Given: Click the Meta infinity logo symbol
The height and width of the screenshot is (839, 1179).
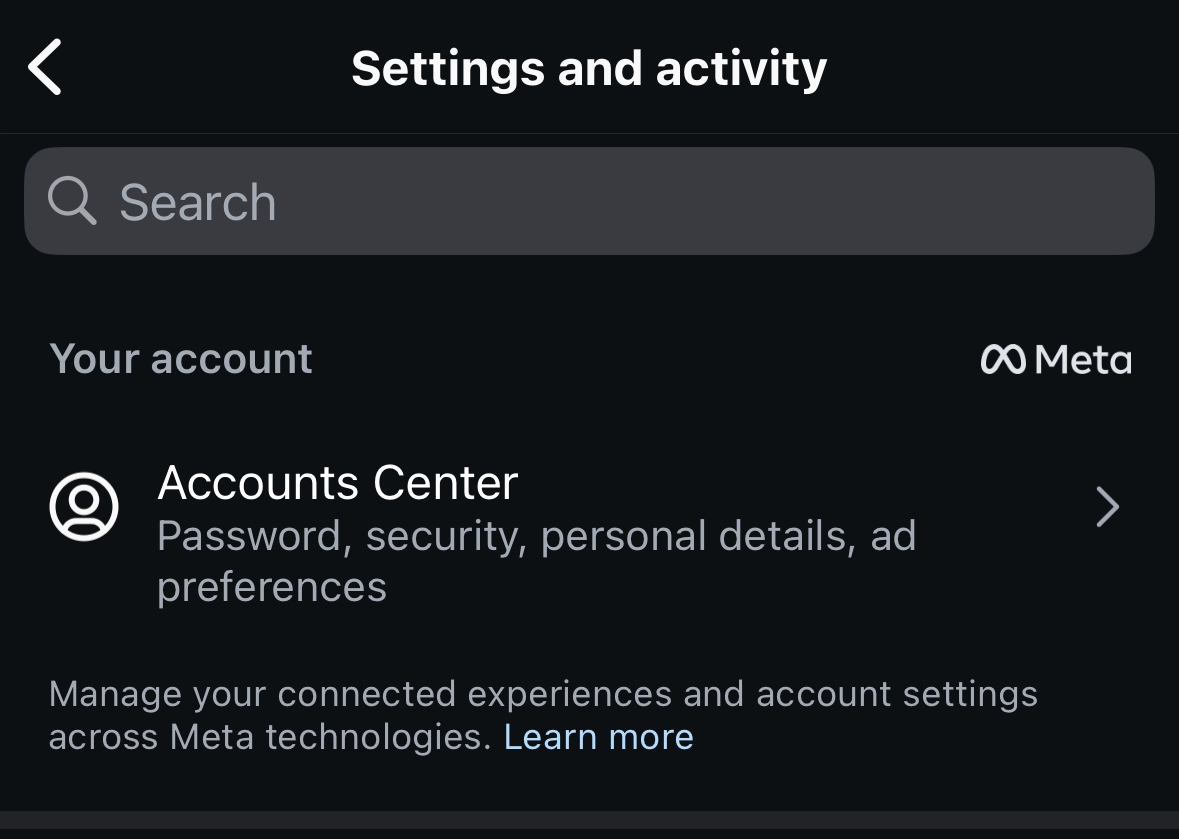Looking at the screenshot, I should (x=1002, y=360).
